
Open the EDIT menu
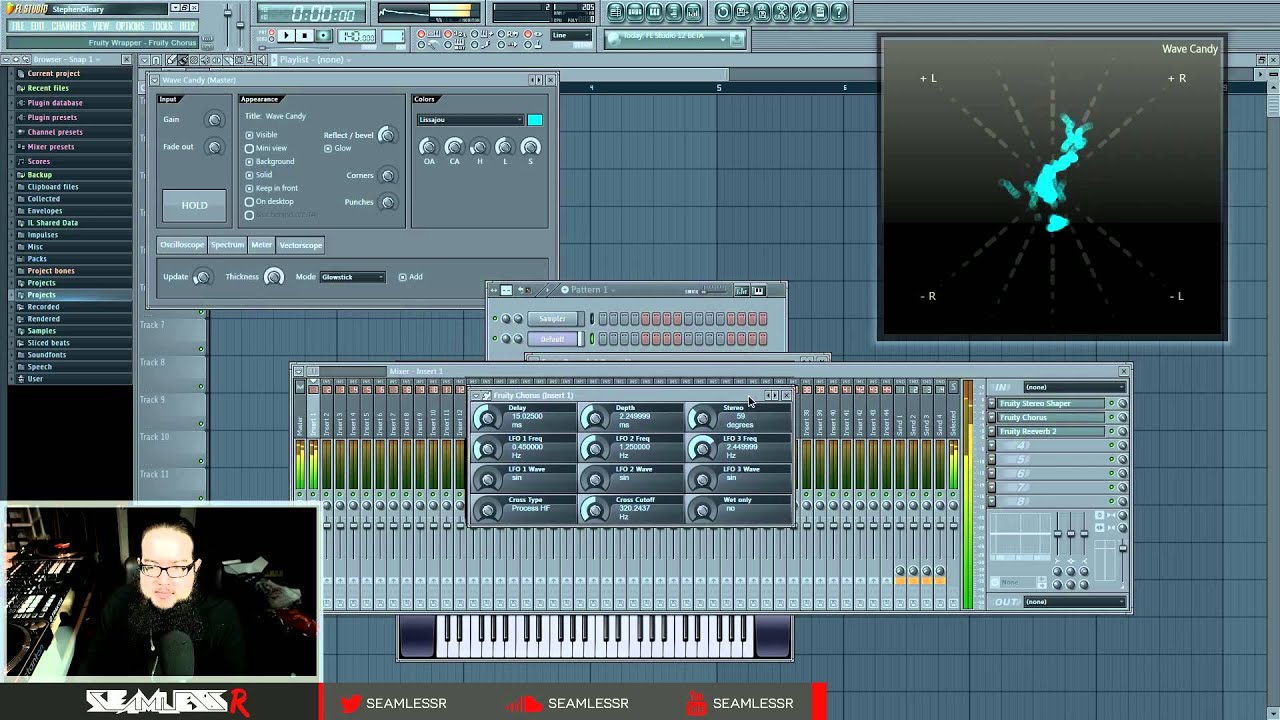click(38, 26)
